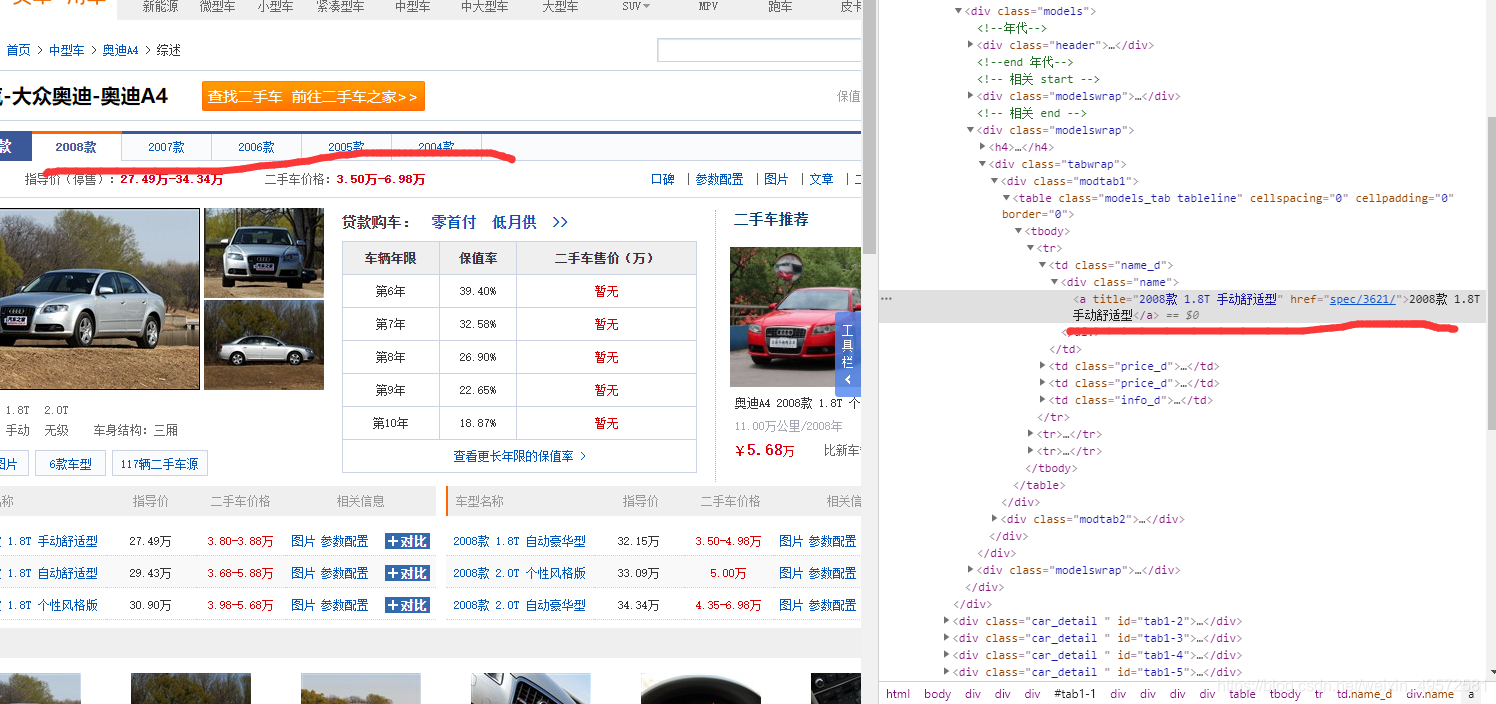Viewport: 1496px width, 704px height.
Task: Click the 第10年 table cell
Action: tap(391, 423)
